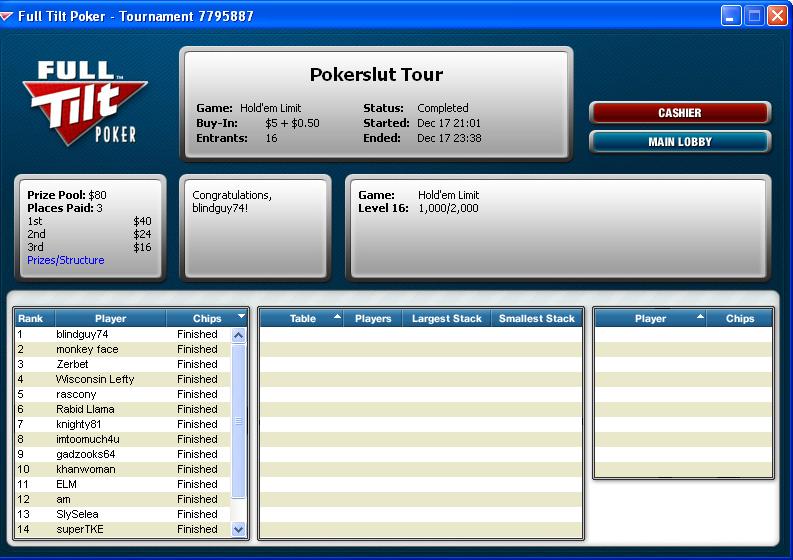Screen dimensions: 793x560
Task: Select player khanwoman row
Action: click(123, 469)
